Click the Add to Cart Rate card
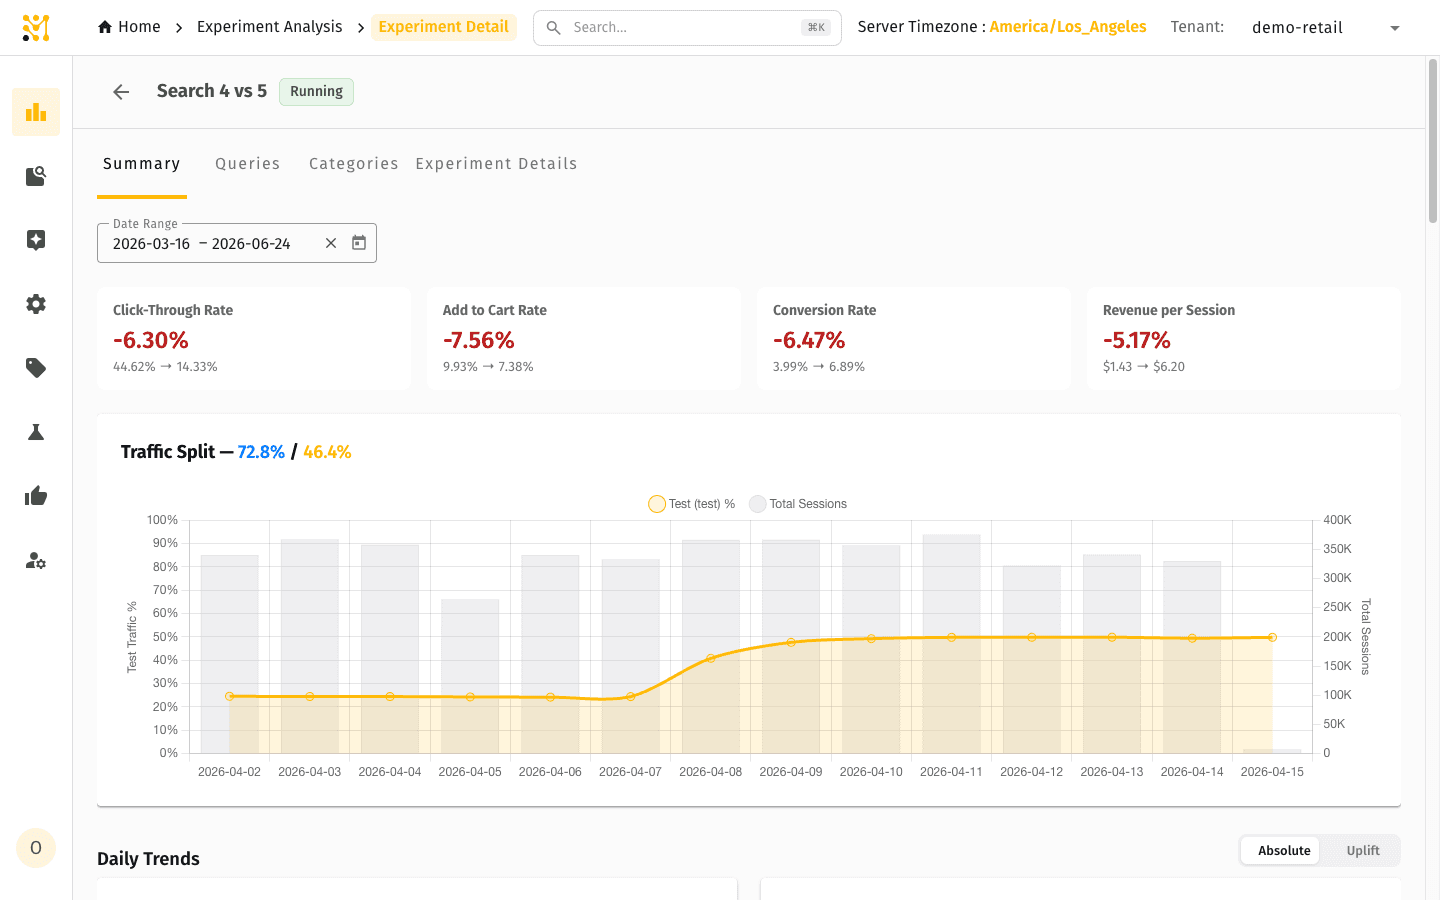 (584, 338)
